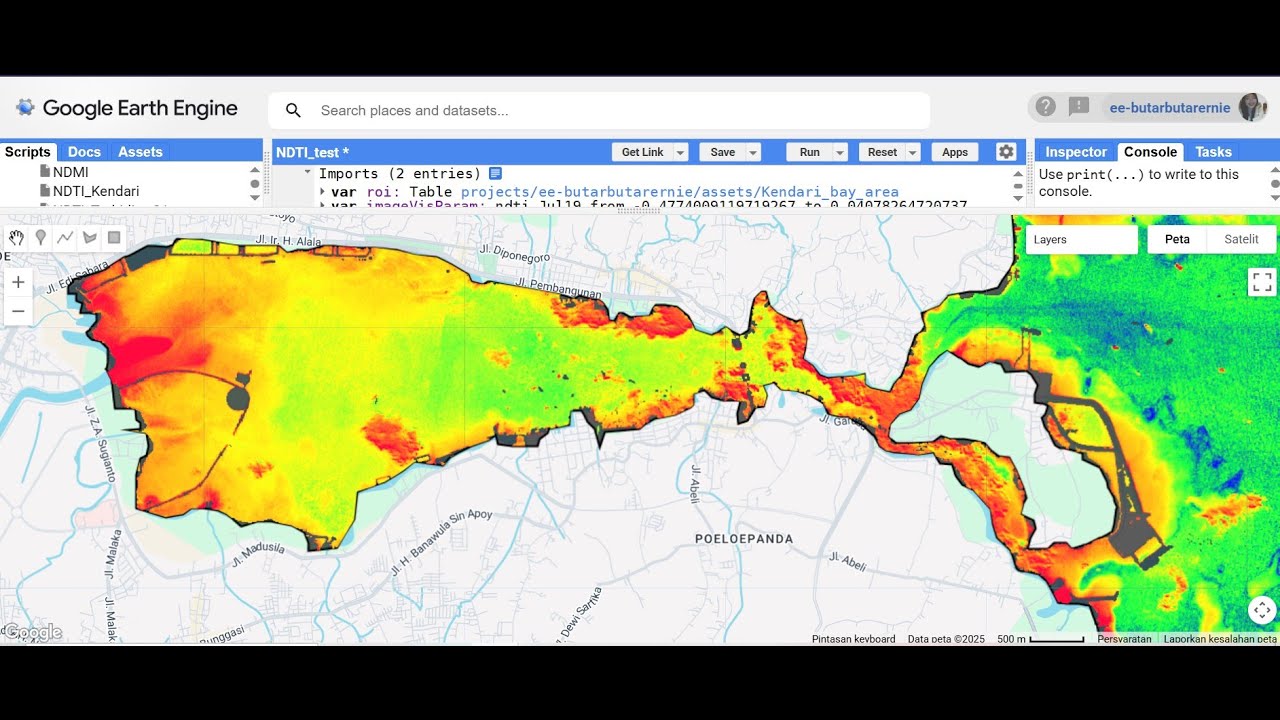Expand the var roi import entry
This screenshot has width=1280, height=720.
point(322,192)
